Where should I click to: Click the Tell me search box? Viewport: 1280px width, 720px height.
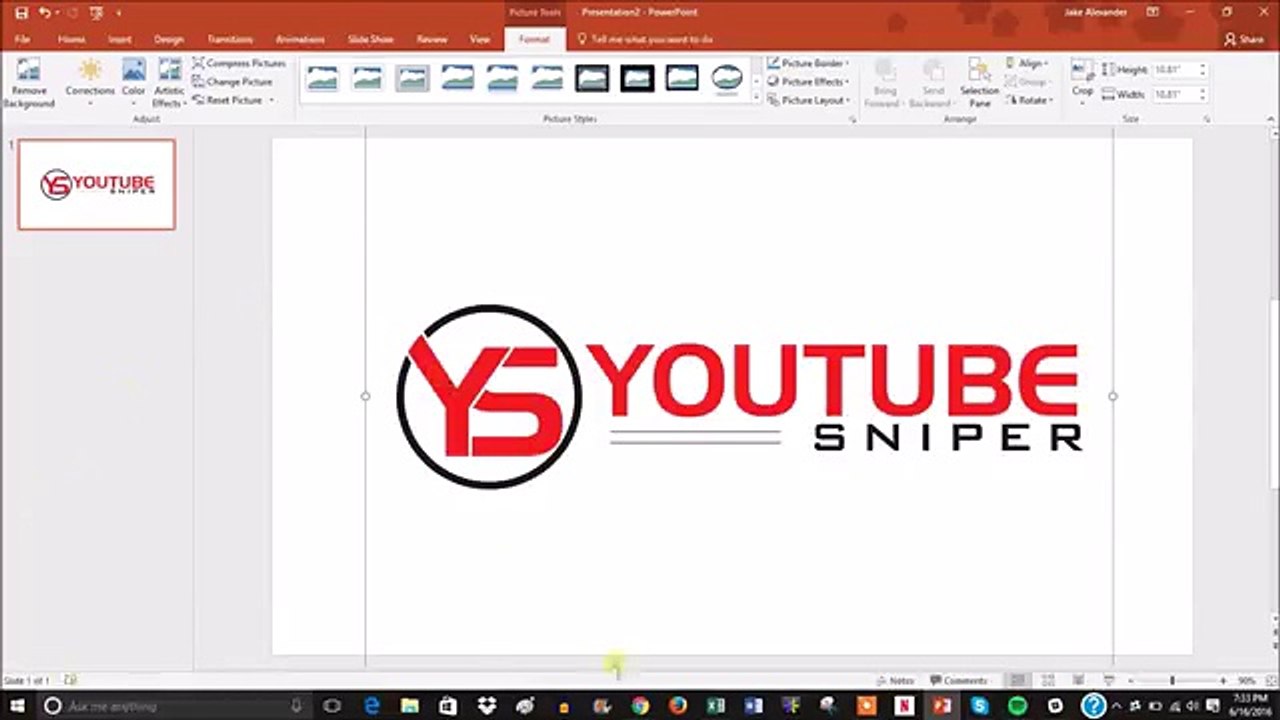point(646,39)
